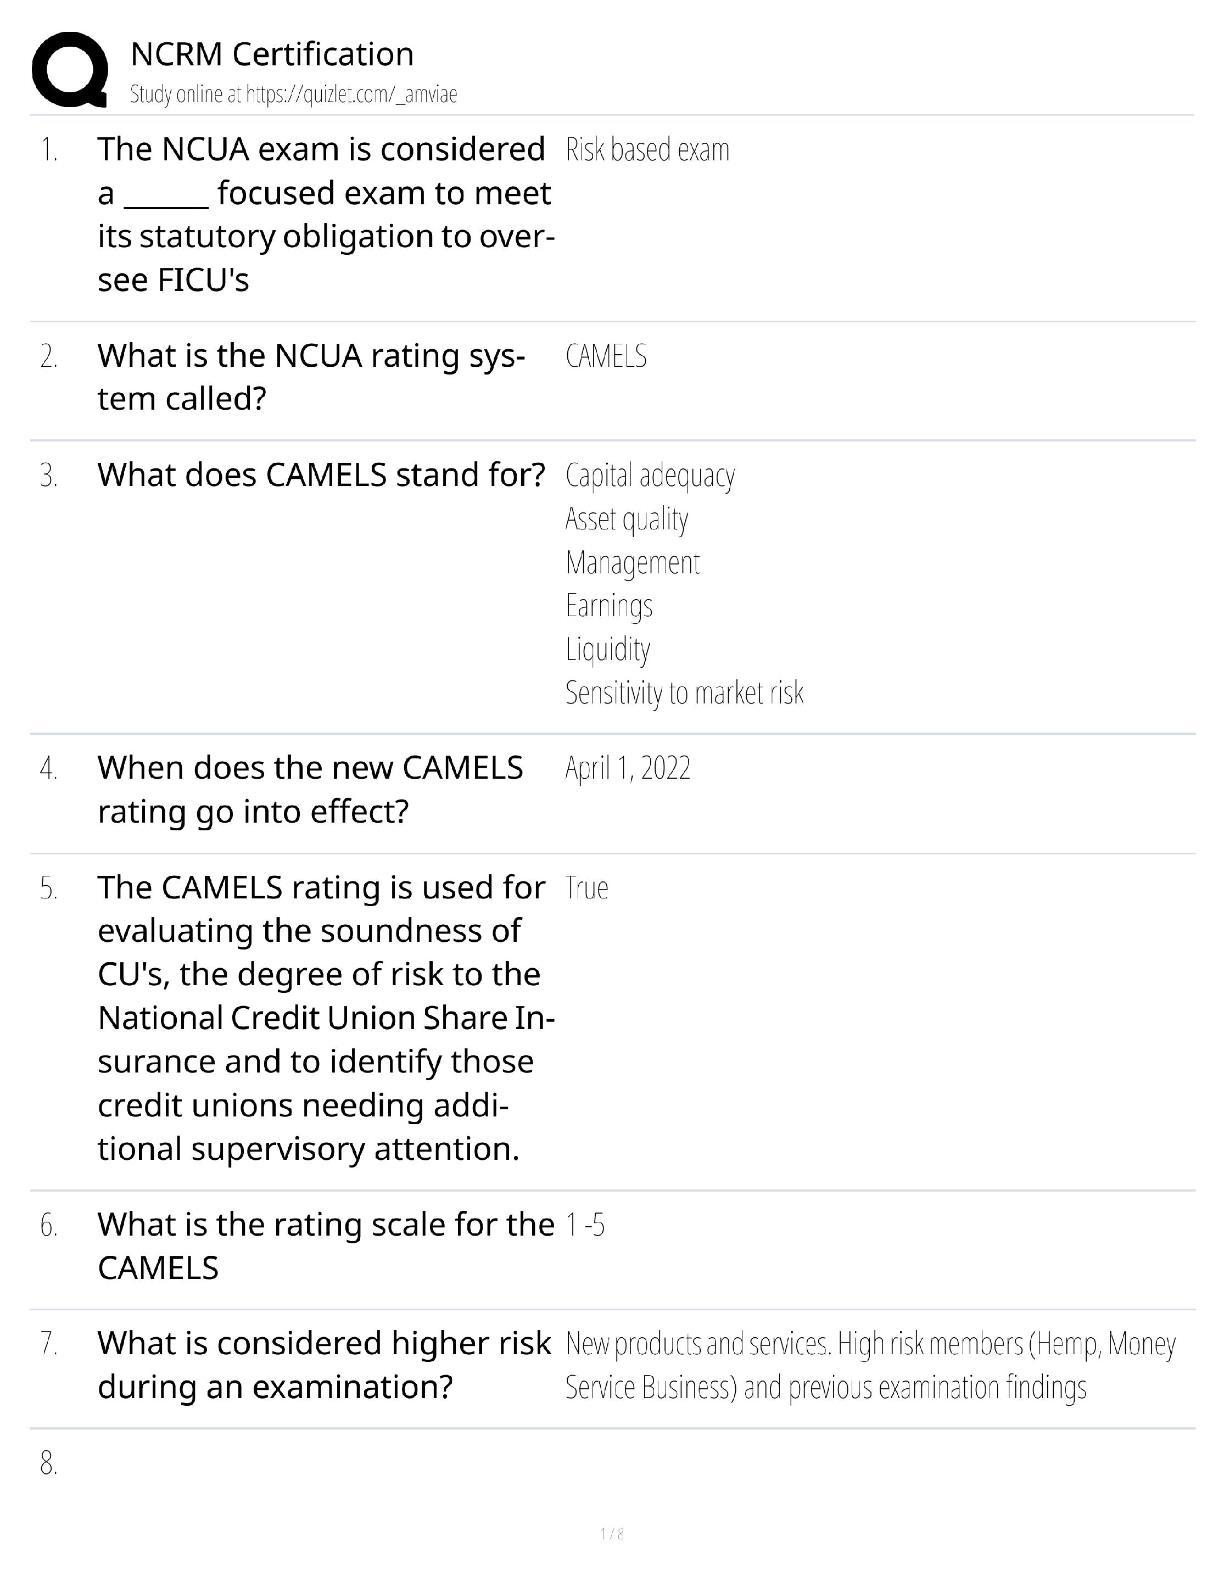The height and width of the screenshot is (1584, 1224).
Task: Click the 'Management' answer line
Action: [x=632, y=563]
